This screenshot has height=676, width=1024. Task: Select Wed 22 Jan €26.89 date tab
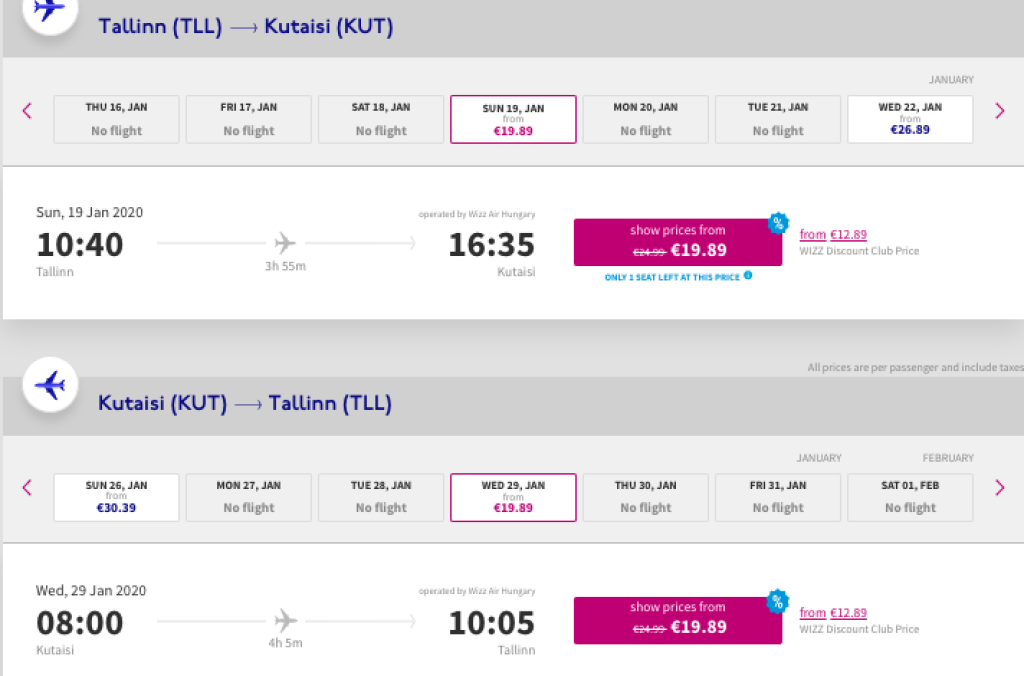[x=909, y=119]
